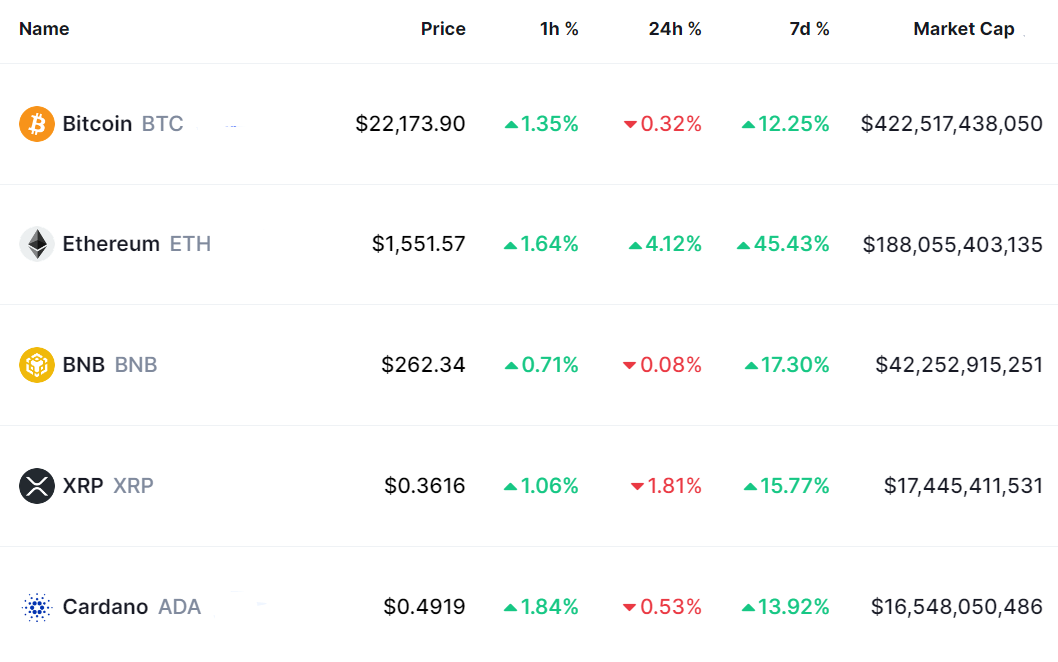Screen dimensions: 1058x662
Task: Click the Cardano dotted logo icon
Action: (x=37, y=607)
